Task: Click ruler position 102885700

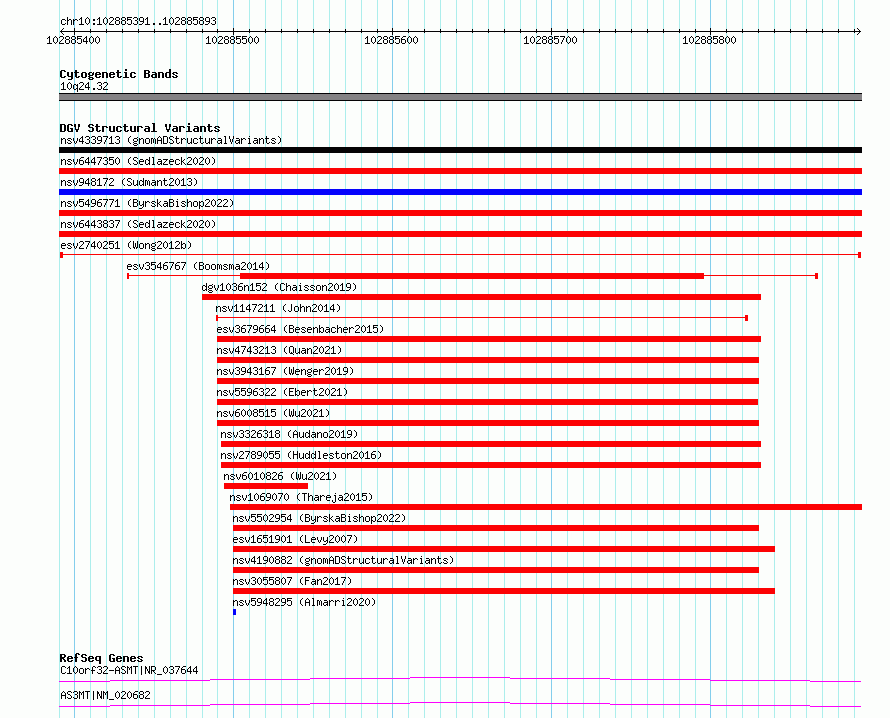Action: 550,40
